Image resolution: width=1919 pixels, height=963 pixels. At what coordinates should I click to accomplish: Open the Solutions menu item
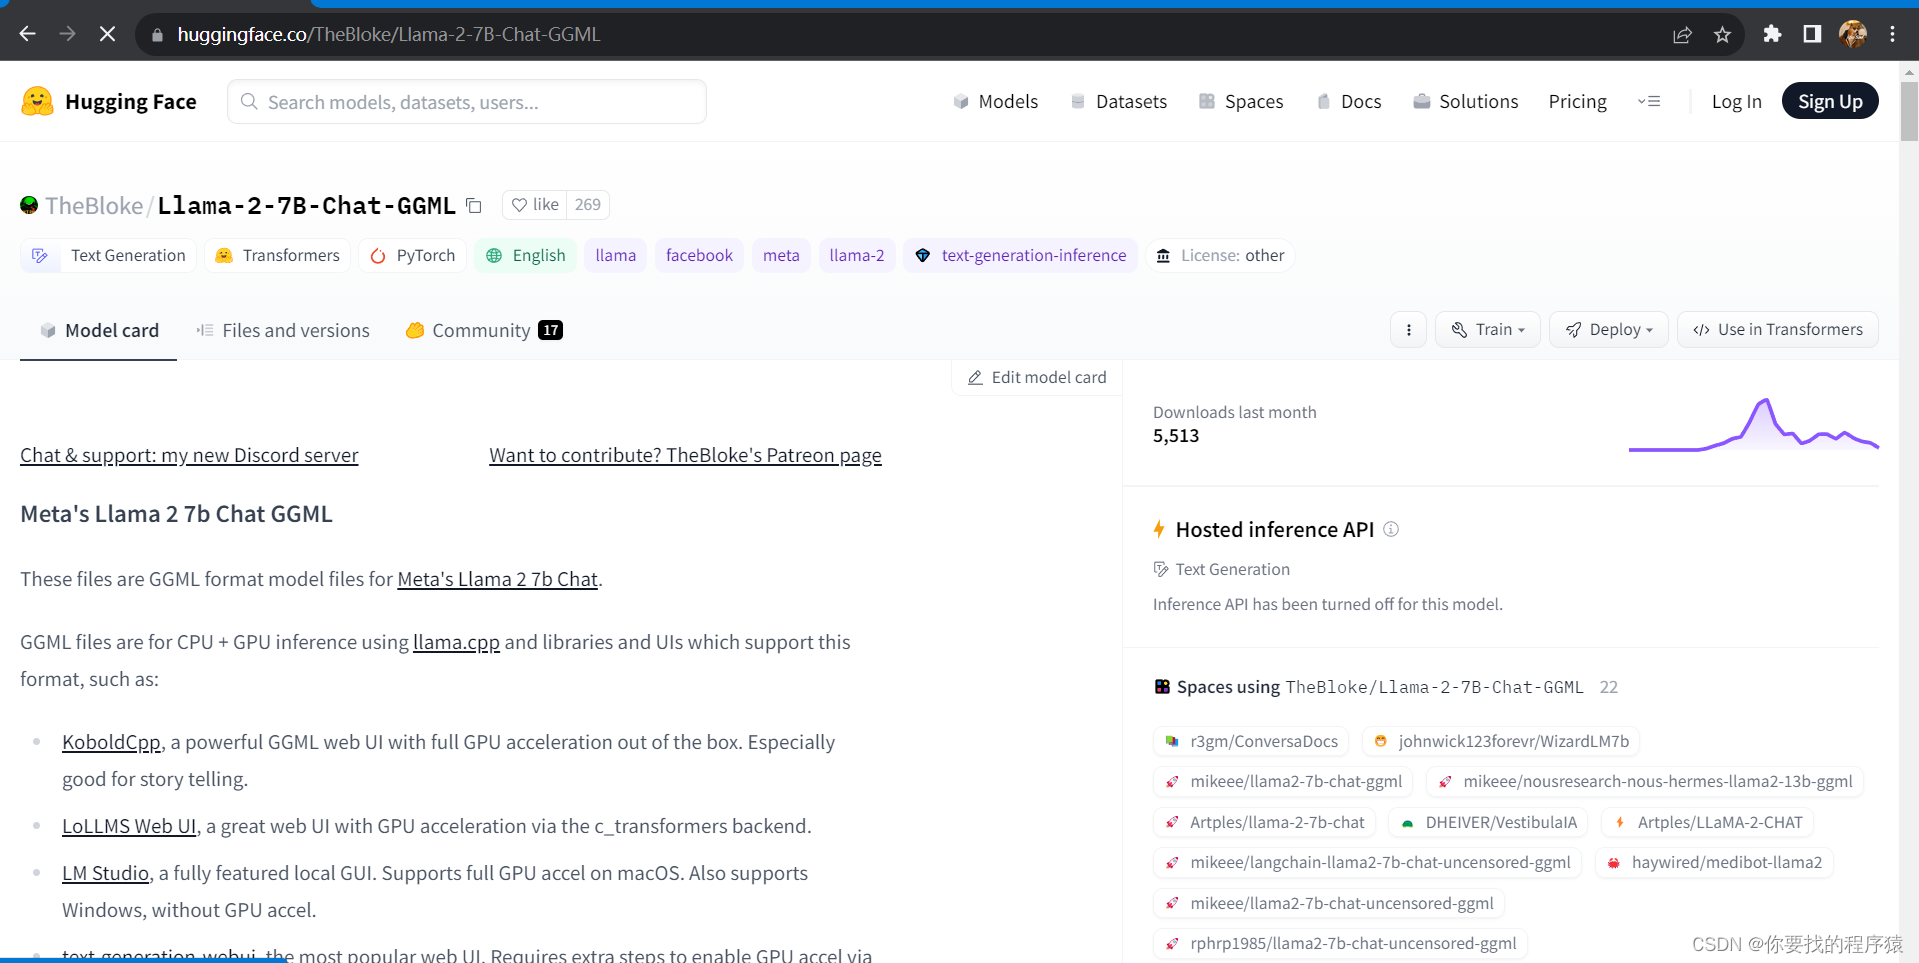pos(1465,101)
